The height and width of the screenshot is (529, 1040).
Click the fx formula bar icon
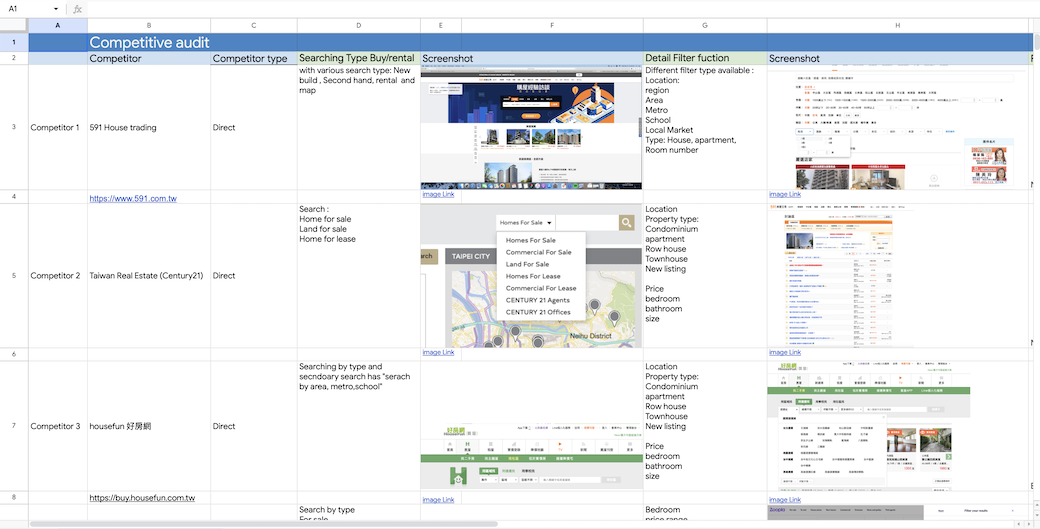coord(78,9)
